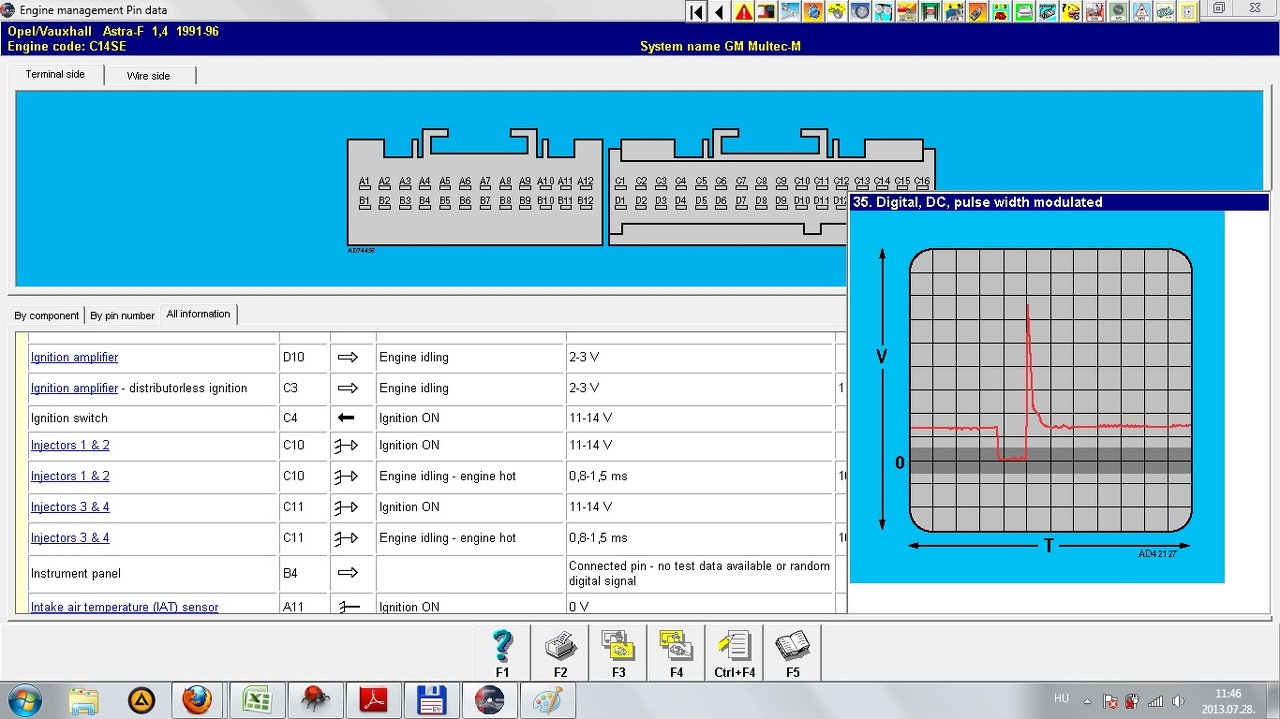This screenshot has width=1280, height=719.
Task: Select the All information tab
Action: click(x=198, y=314)
